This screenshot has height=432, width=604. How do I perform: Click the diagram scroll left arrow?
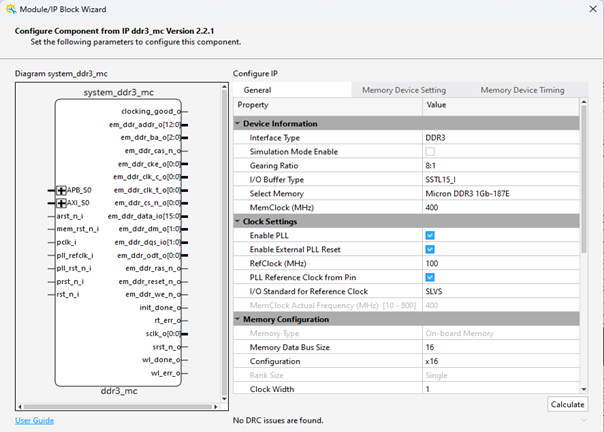click(20, 406)
